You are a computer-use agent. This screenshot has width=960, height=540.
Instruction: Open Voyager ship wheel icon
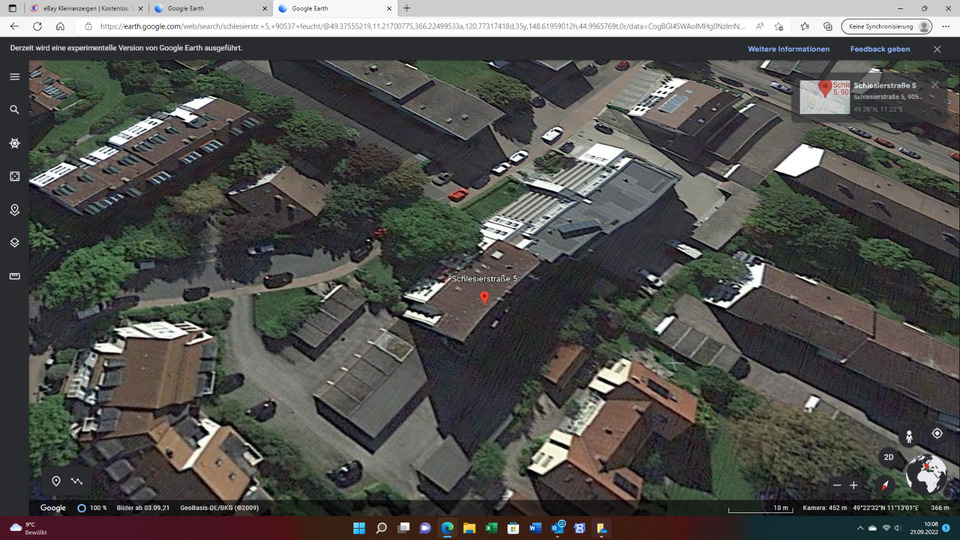[x=15, y=143]
